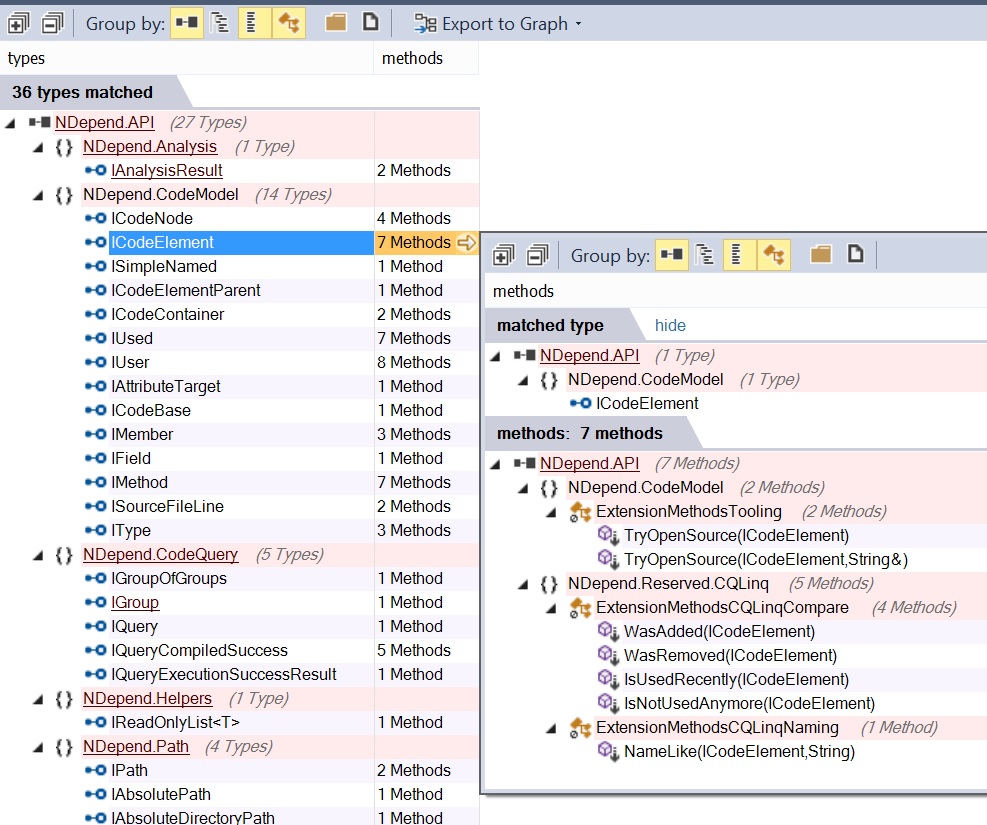Select ISourceFileLine interface row
This screenshot has width=987, height=825.
(x=167, y=506)
